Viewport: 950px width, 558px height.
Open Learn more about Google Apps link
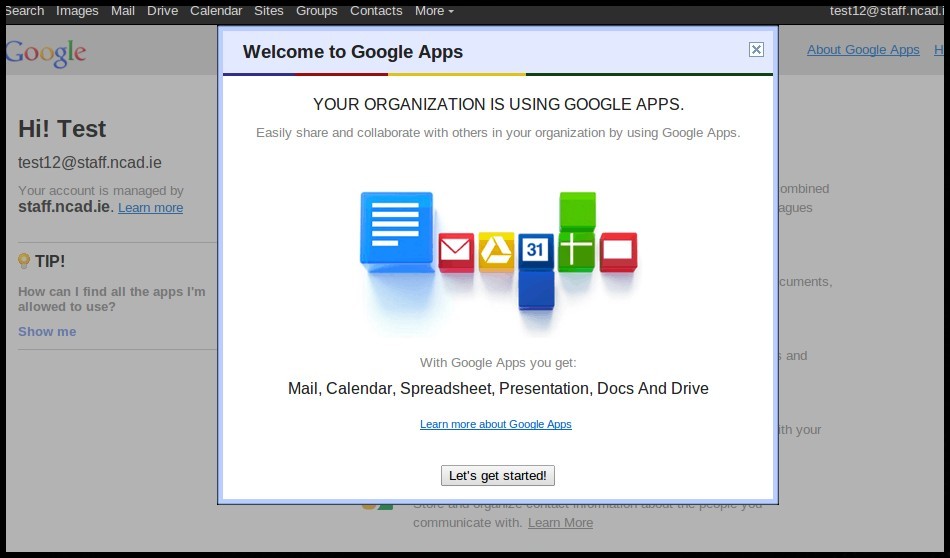click(x=496, y=424)
